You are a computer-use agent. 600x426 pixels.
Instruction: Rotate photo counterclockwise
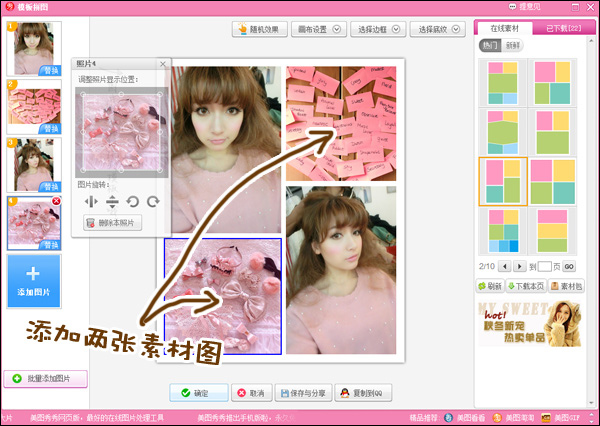[133, 201]
